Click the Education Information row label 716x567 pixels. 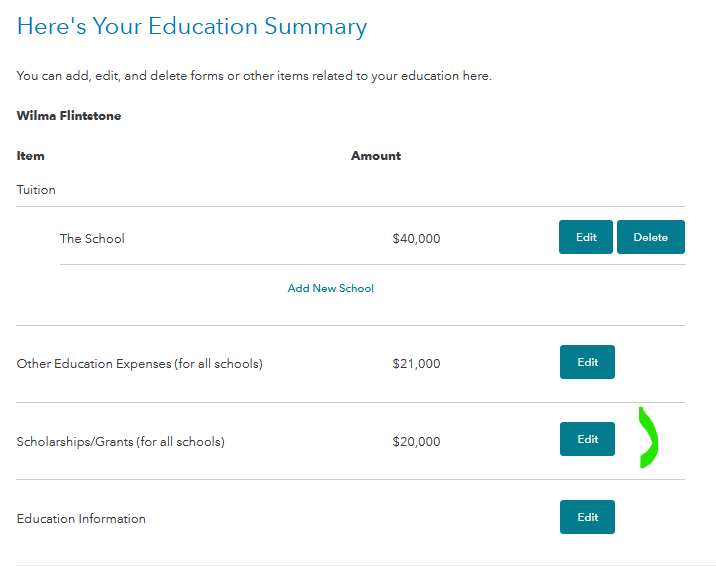pyautogui.click(x=81, y=519)
